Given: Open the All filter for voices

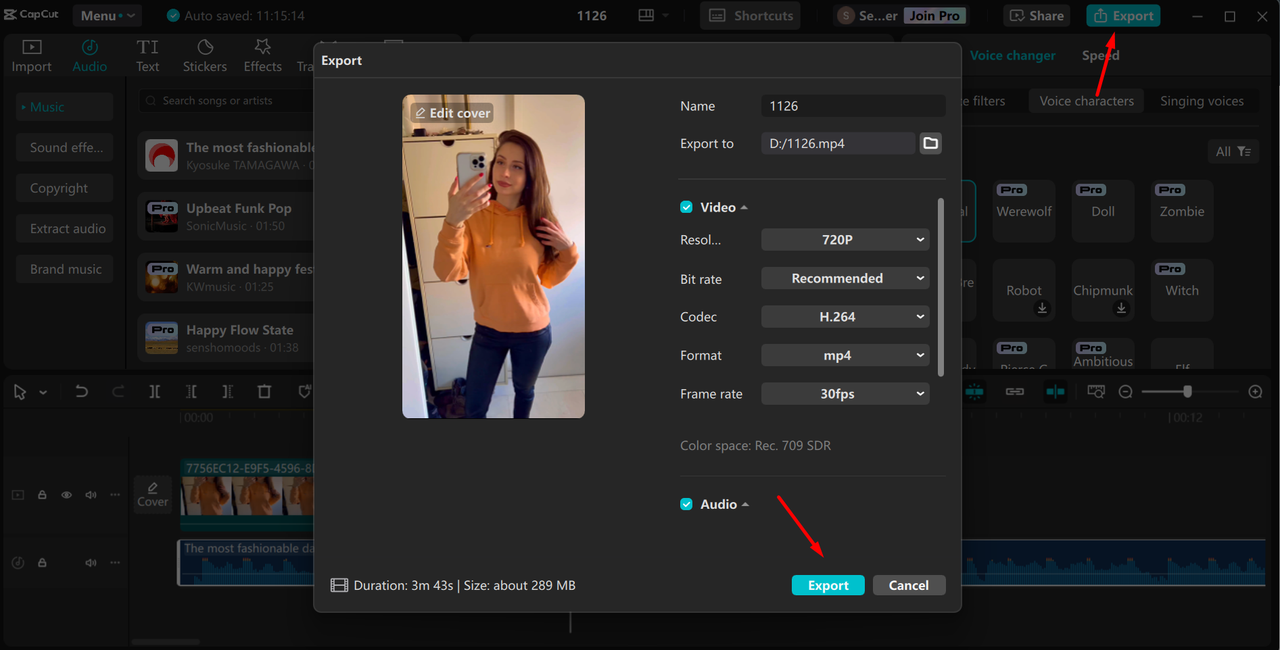Looking at the screenshot, I should tap(1233, 151).
